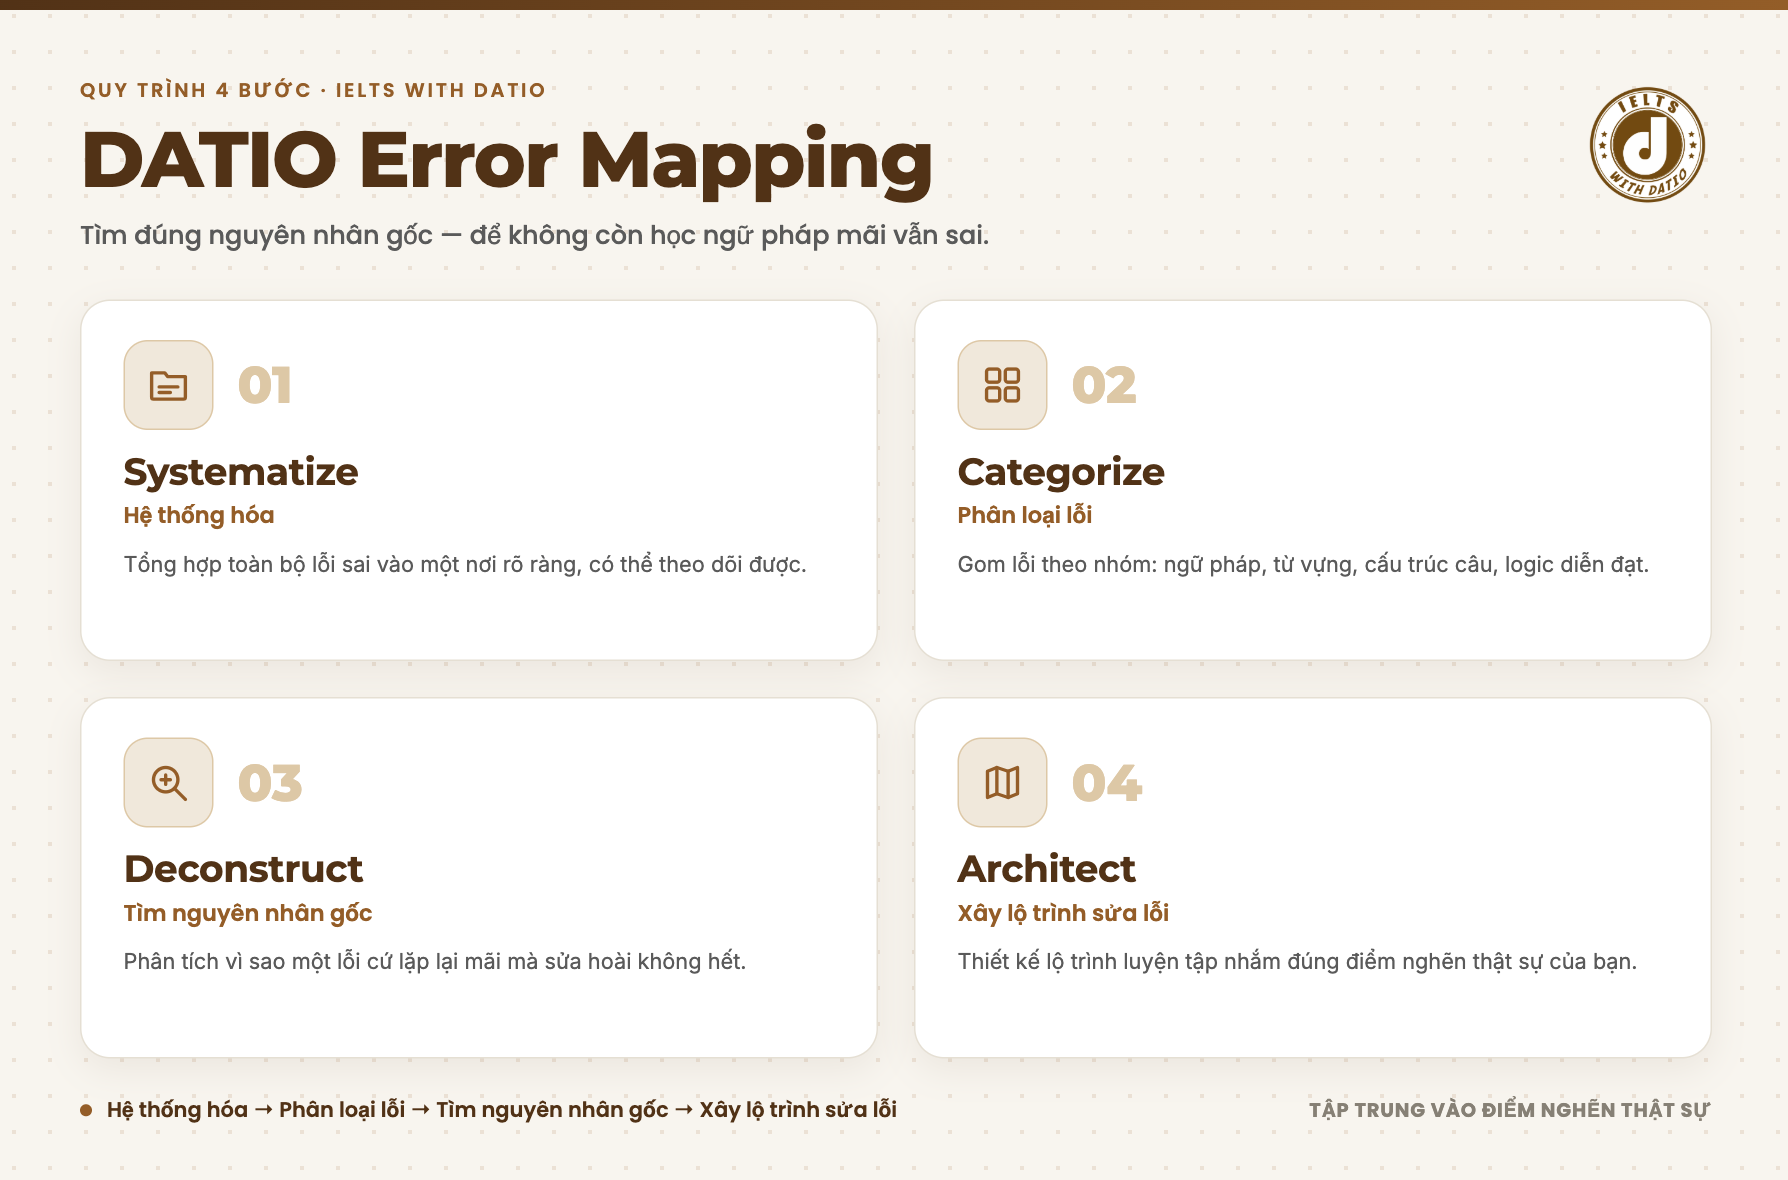The height and width of the screenshot is (1180, 1788).
Task: Select the Deconstruct card heading
Action: point(243,869)
